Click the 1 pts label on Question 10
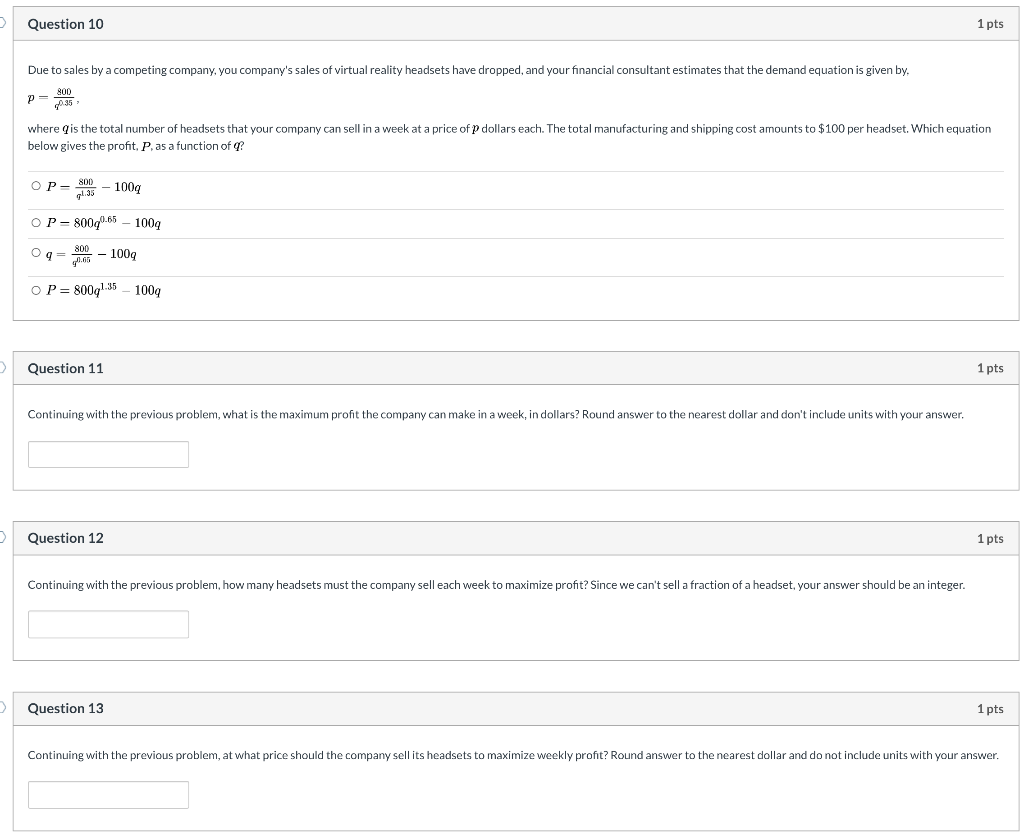 [x=990, y=24]
